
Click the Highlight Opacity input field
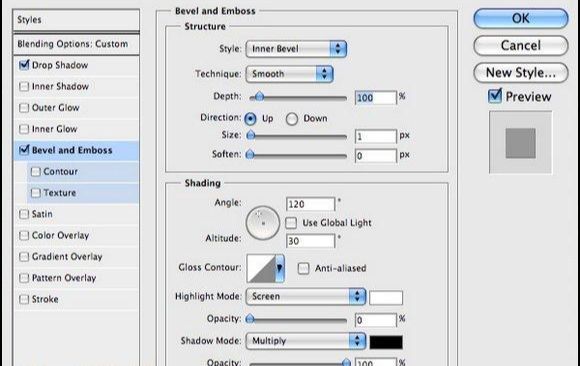click(375, 320)
